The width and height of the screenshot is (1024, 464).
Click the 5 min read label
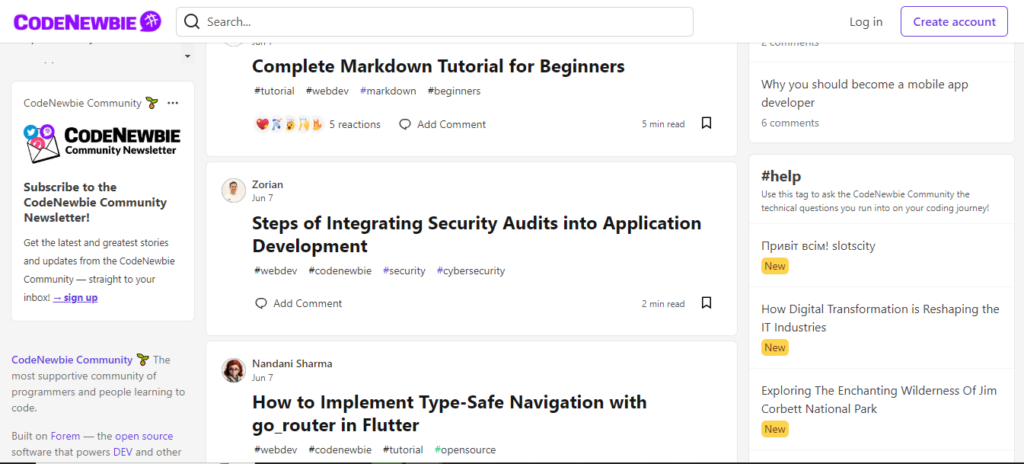point(664,124)
